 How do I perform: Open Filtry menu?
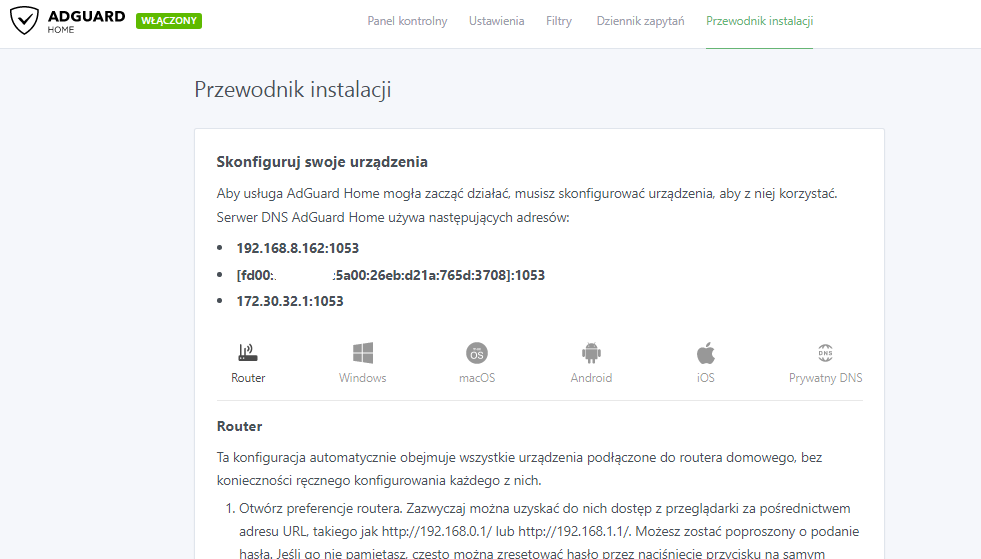559,21
